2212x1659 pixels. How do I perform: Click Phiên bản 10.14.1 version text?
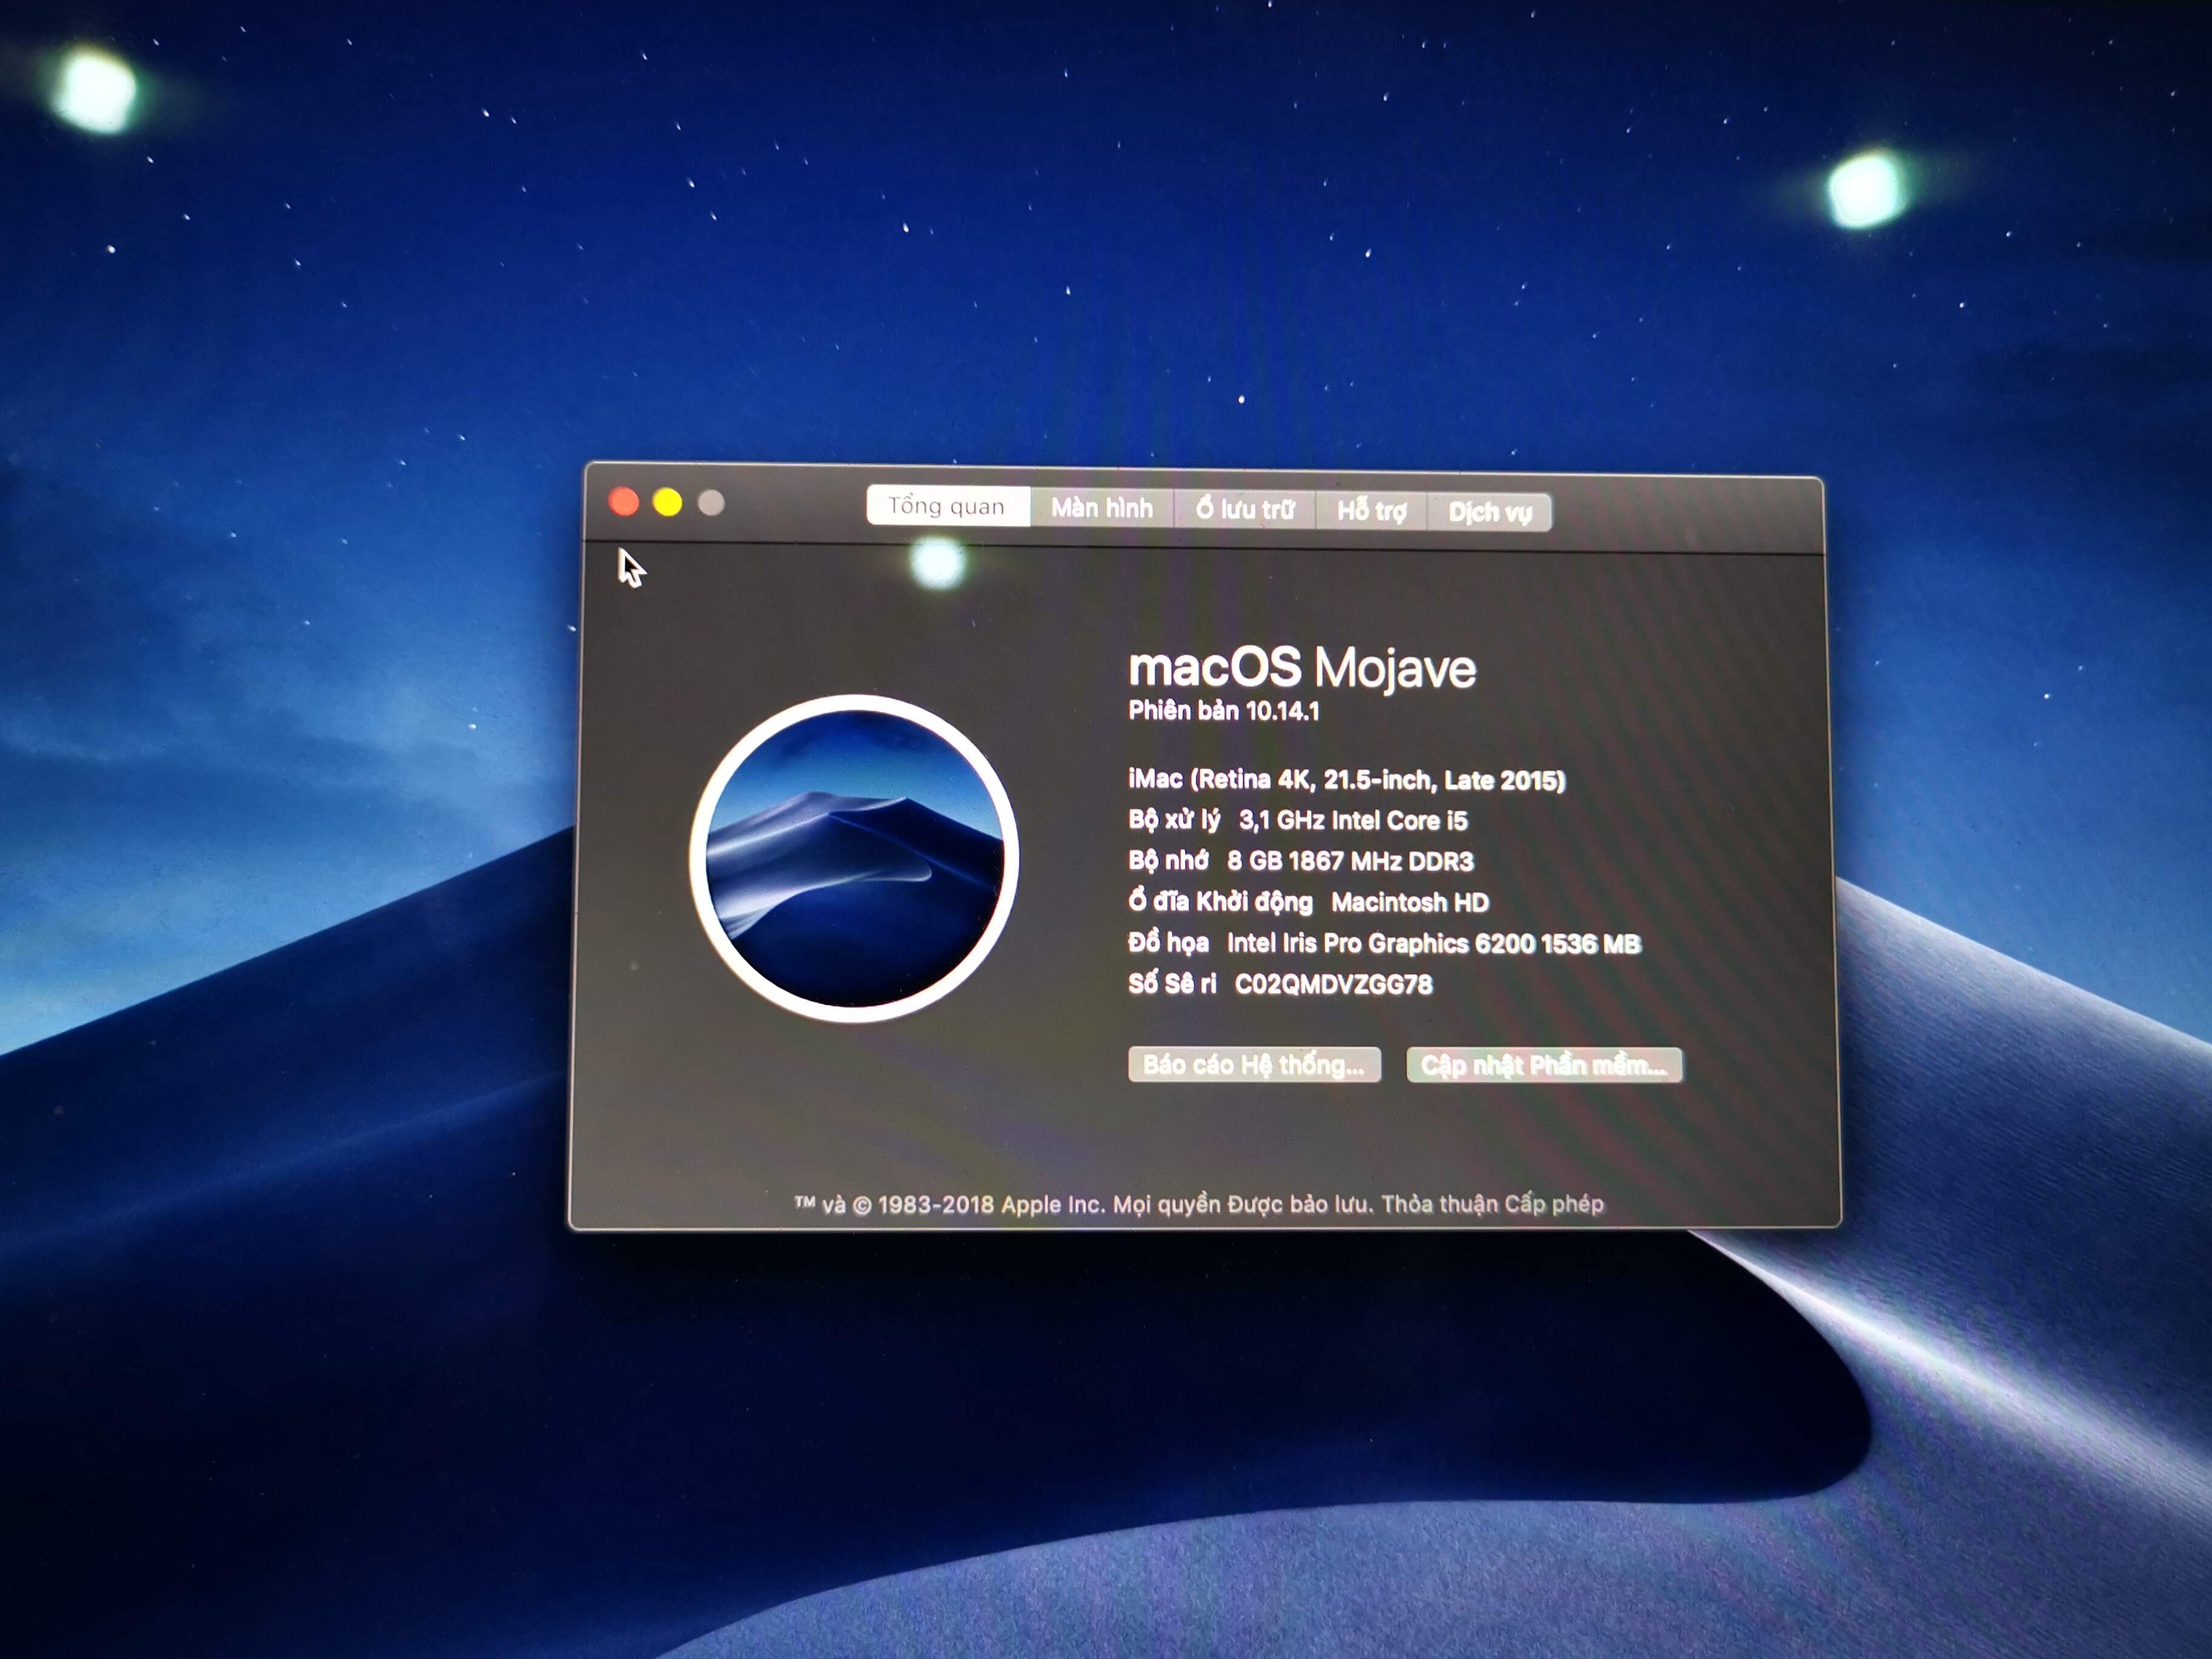click(1223, 711)
